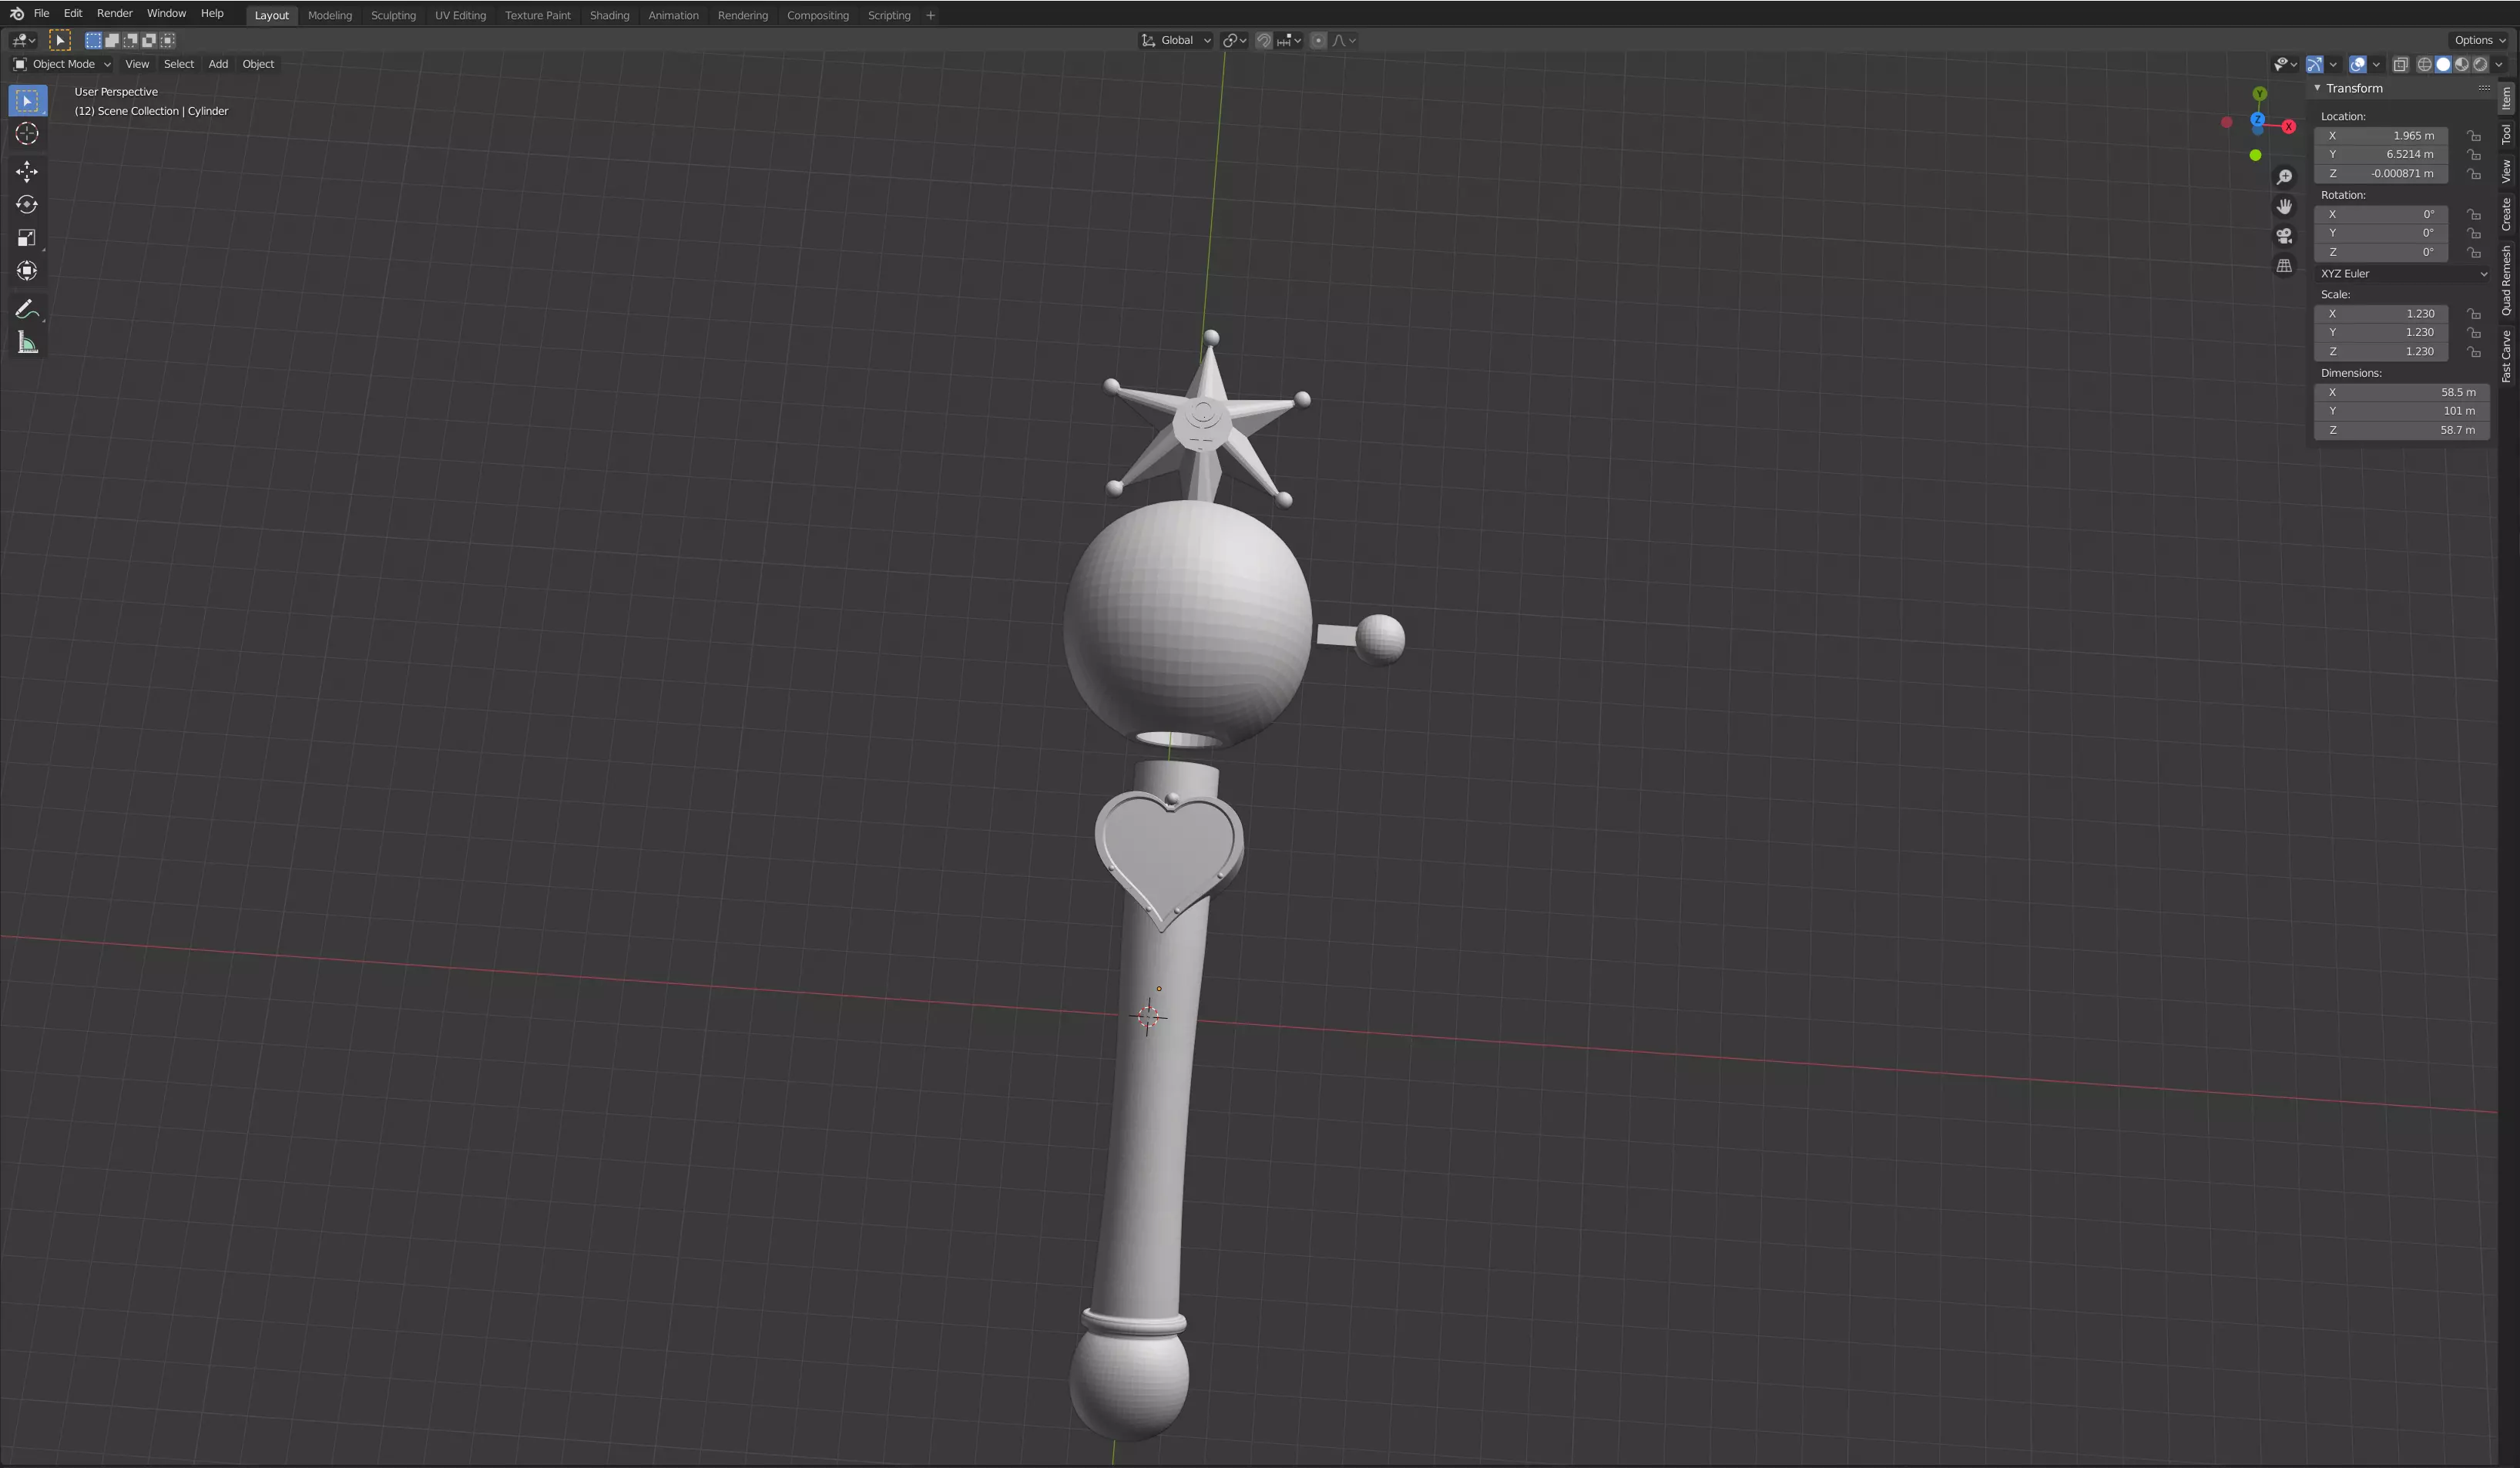Toggle Show Overlays button
2520x1468 pixels.
2357,64
